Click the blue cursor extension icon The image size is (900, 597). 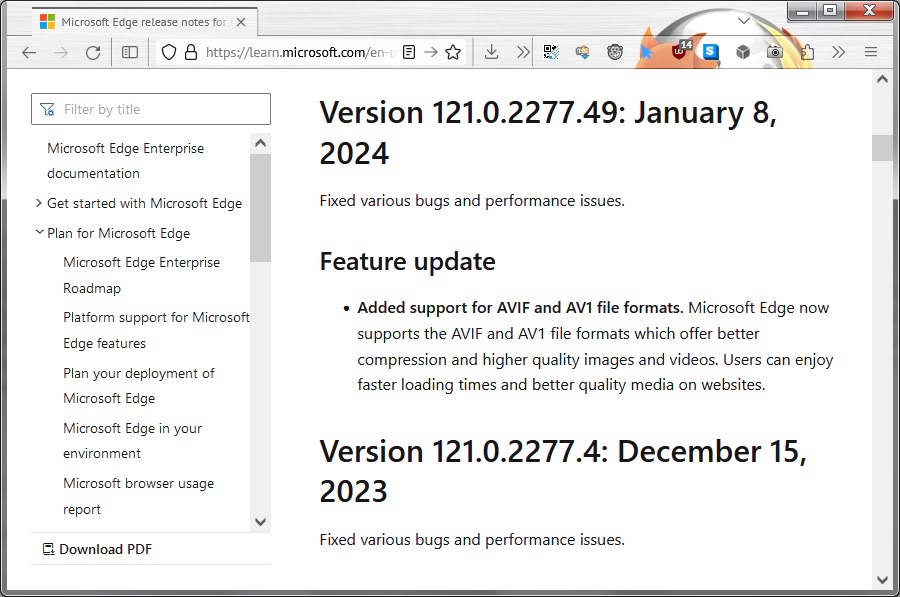tap(646, 53)
